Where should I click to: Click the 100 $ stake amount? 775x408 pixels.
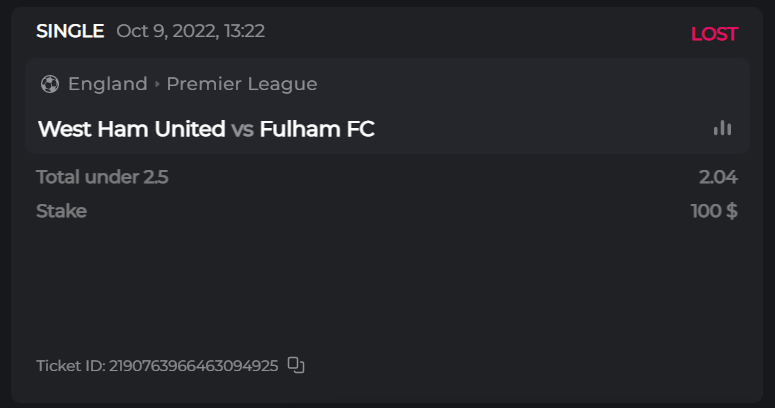pyautogui.click(x=714, y=211)
